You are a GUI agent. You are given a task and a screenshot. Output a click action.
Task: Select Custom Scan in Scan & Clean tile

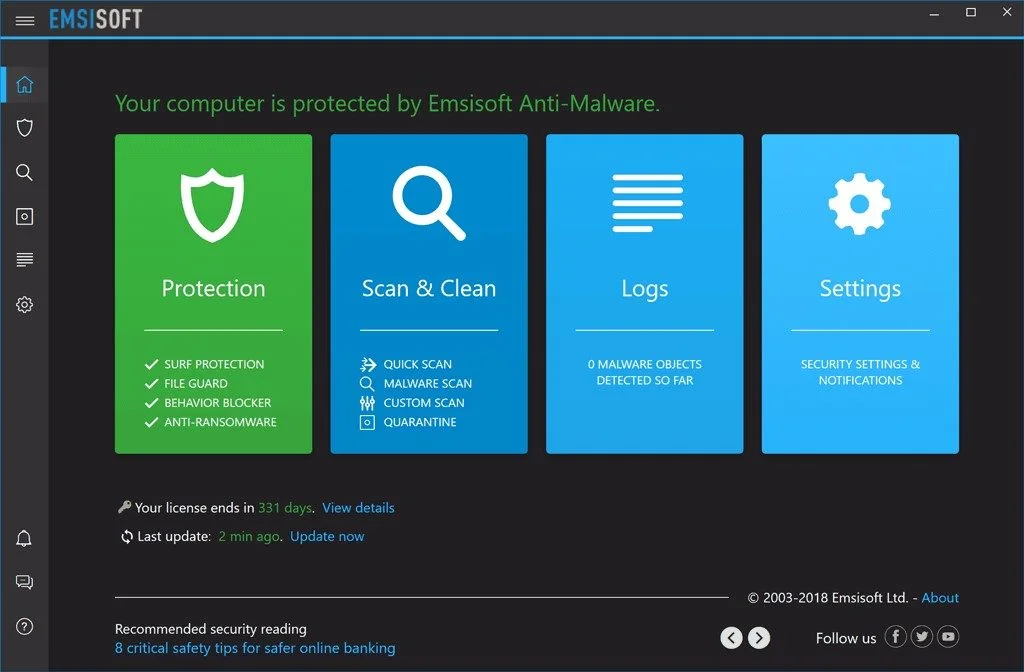[423, 403]
